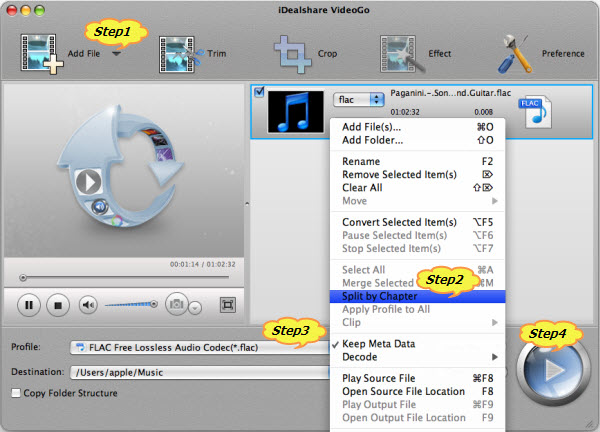600x432 pixels.
Task: Choose Split by Chapter
Action: click(x=417, y=296)
